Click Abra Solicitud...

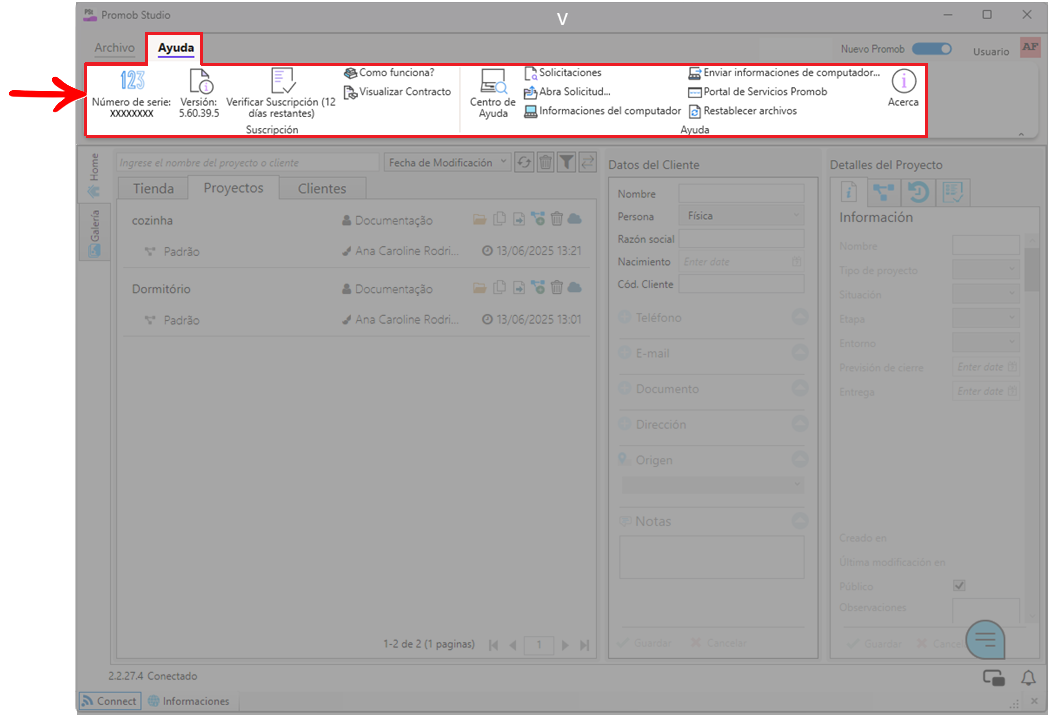click(567, 92)
